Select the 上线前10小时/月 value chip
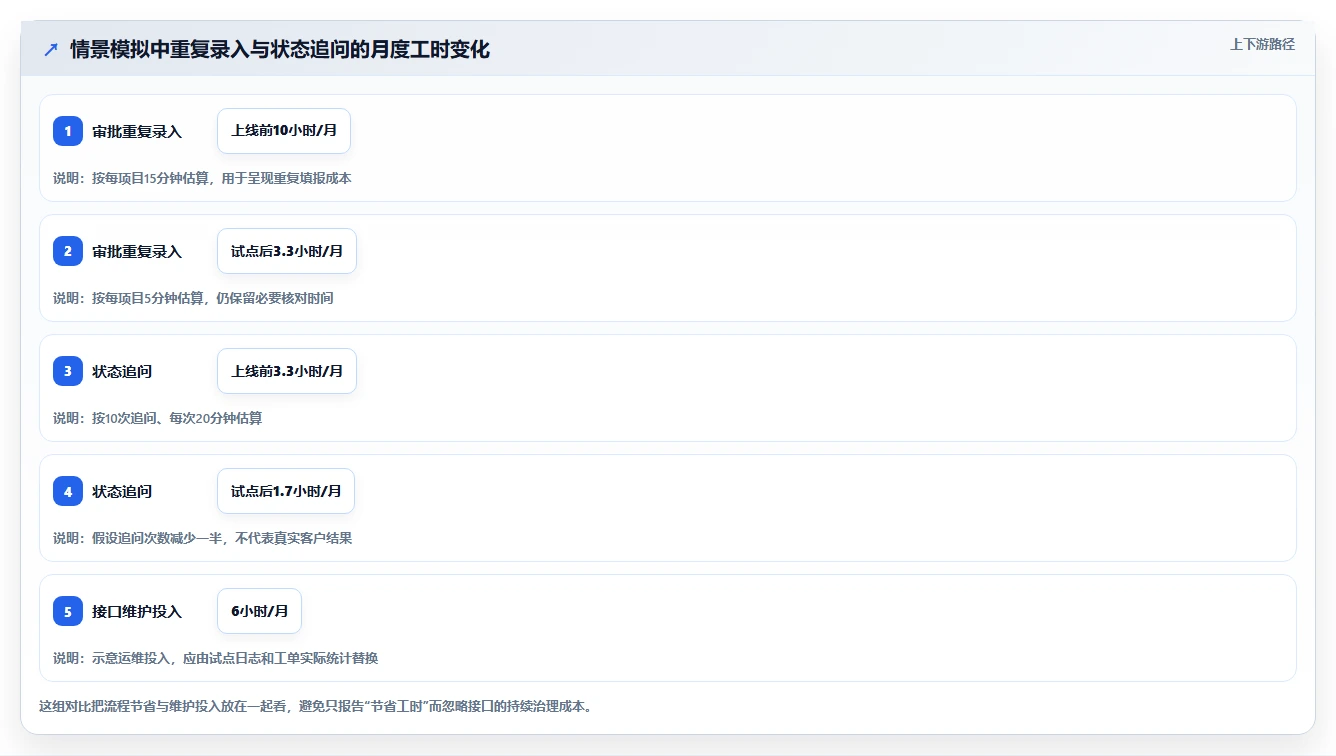 (284, 131)
